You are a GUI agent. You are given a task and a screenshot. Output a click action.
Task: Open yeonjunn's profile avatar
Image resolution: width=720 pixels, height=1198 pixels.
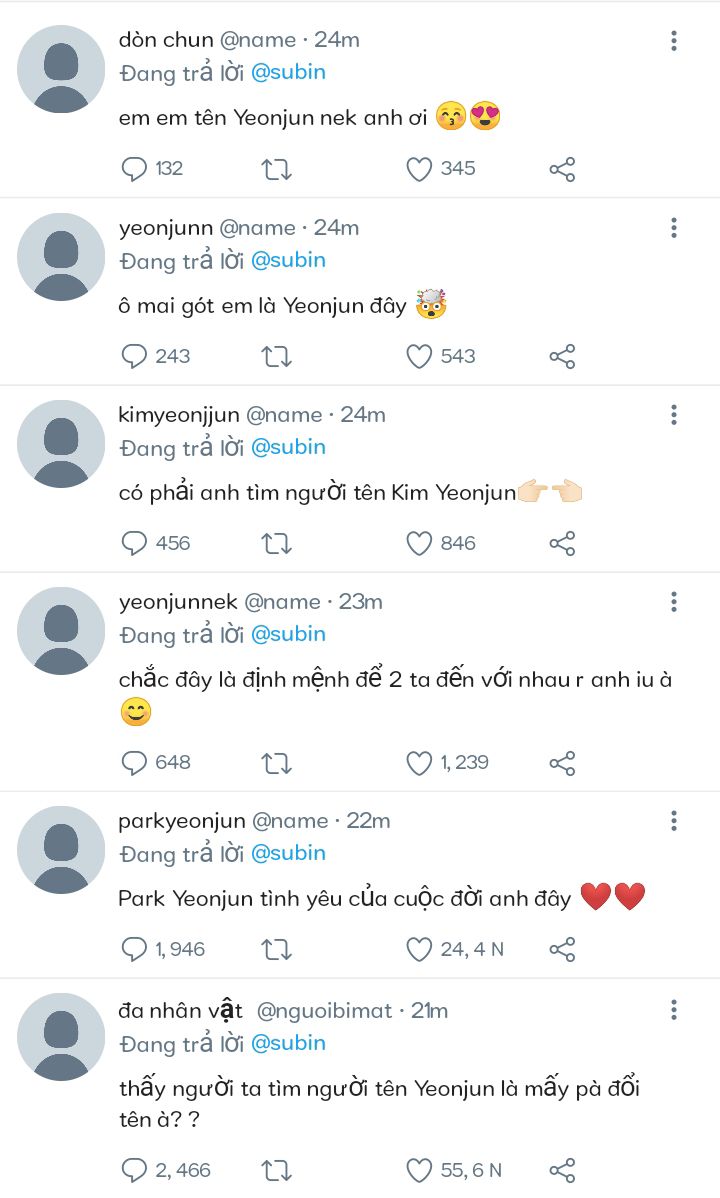point(61,257)
